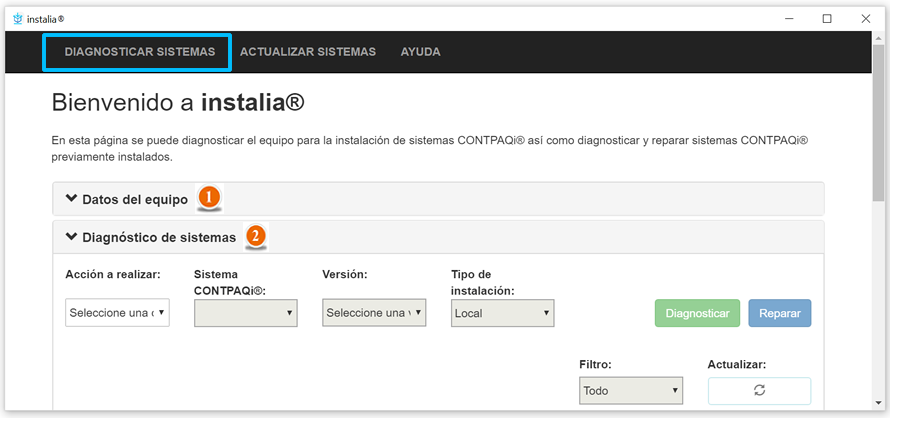Open the Versión dropdown
The image size is (900, 428).
pos(374,313)
